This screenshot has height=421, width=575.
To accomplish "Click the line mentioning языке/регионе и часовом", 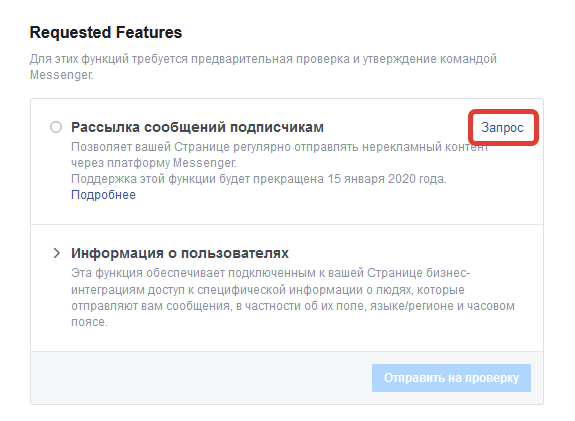I will [293, 306].
